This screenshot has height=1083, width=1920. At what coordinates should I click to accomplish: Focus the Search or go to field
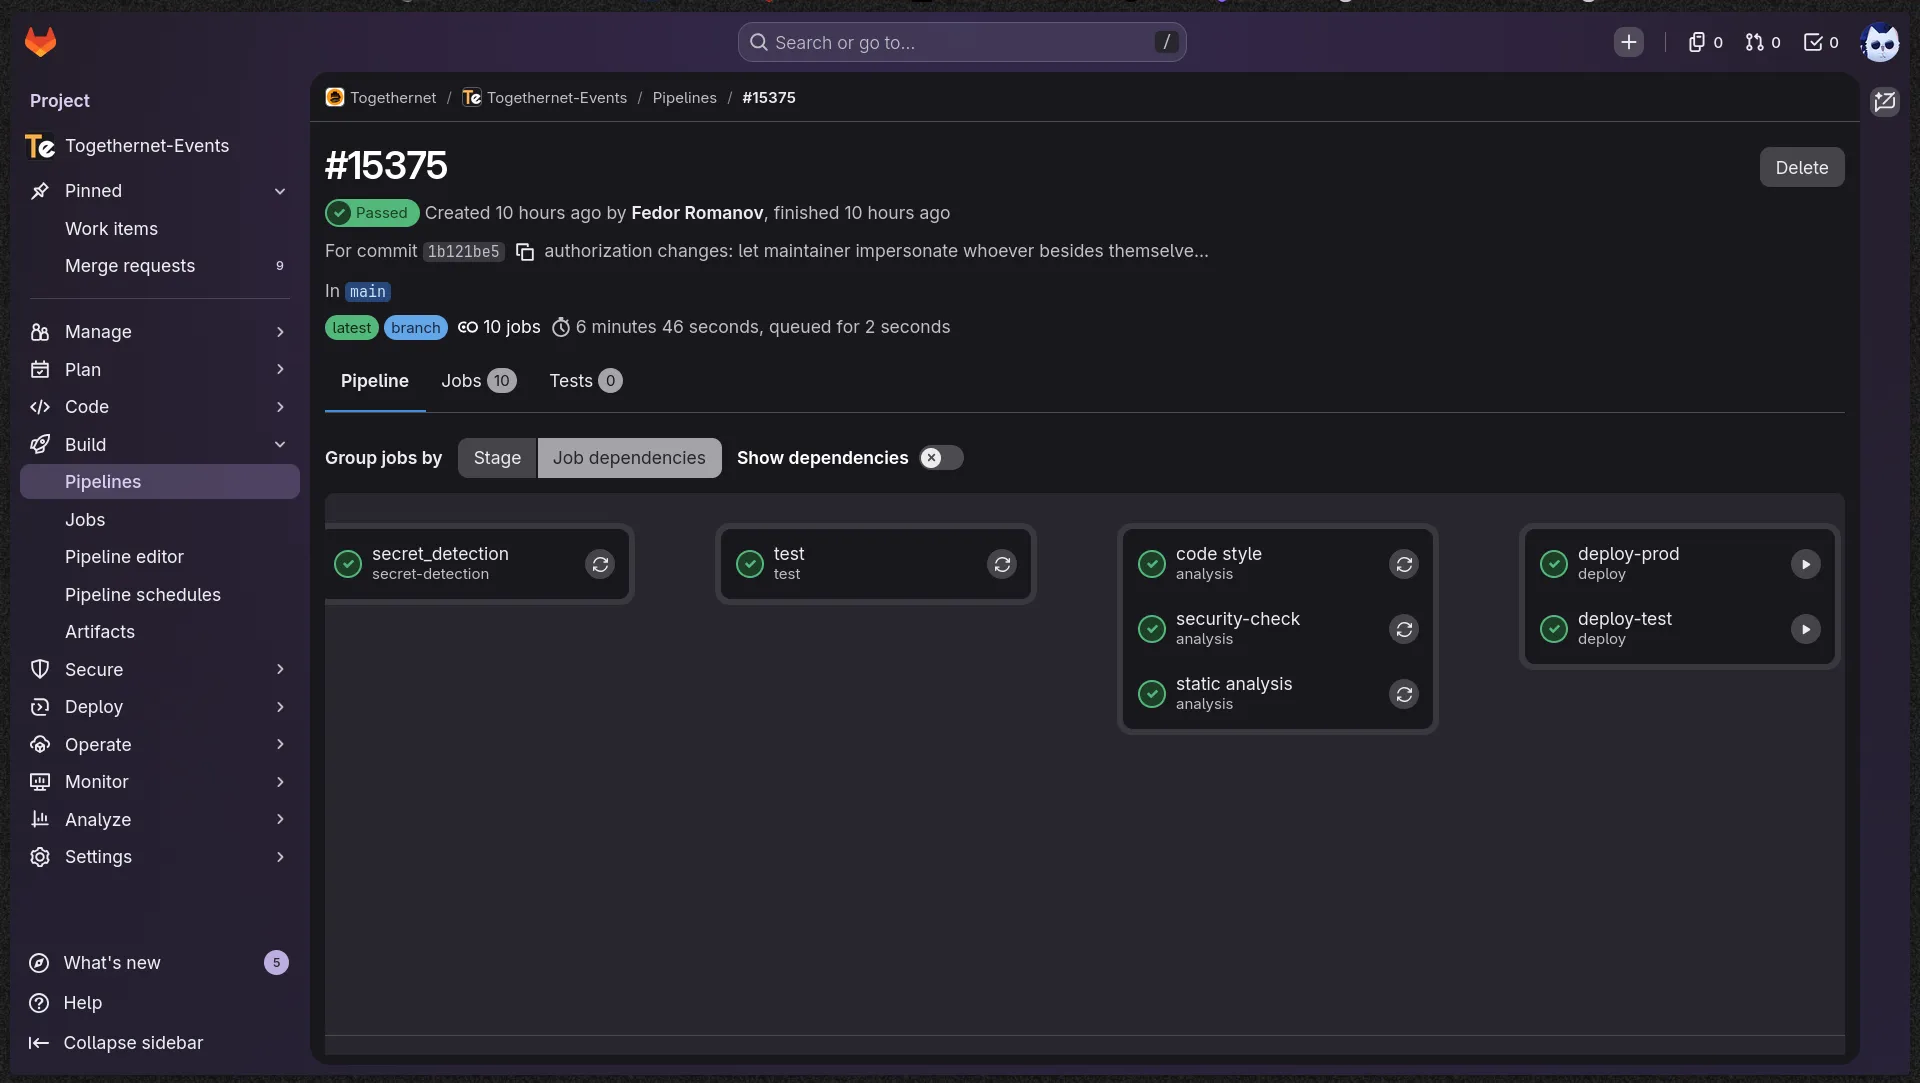point(962,42)
